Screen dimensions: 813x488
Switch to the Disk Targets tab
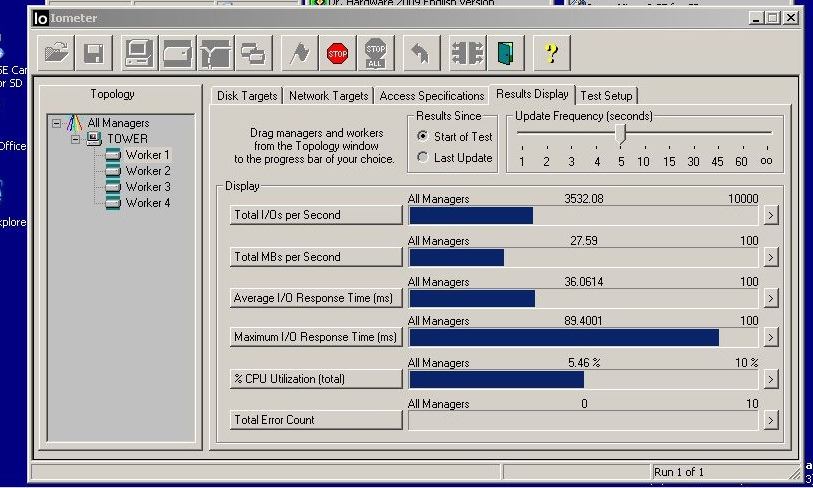coord(247,96)
